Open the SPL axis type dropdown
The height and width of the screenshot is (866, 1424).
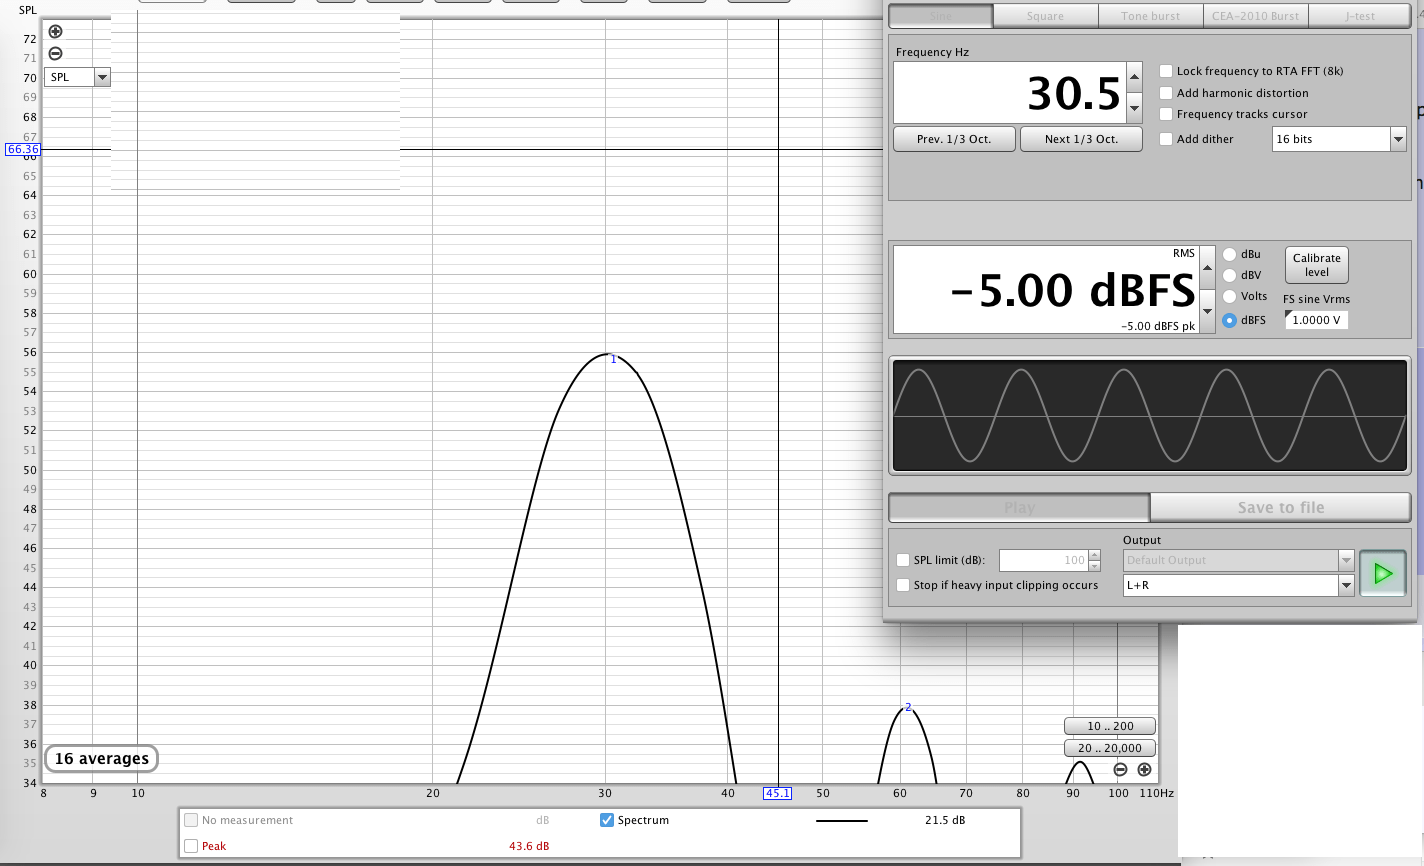tap(102, 77)
